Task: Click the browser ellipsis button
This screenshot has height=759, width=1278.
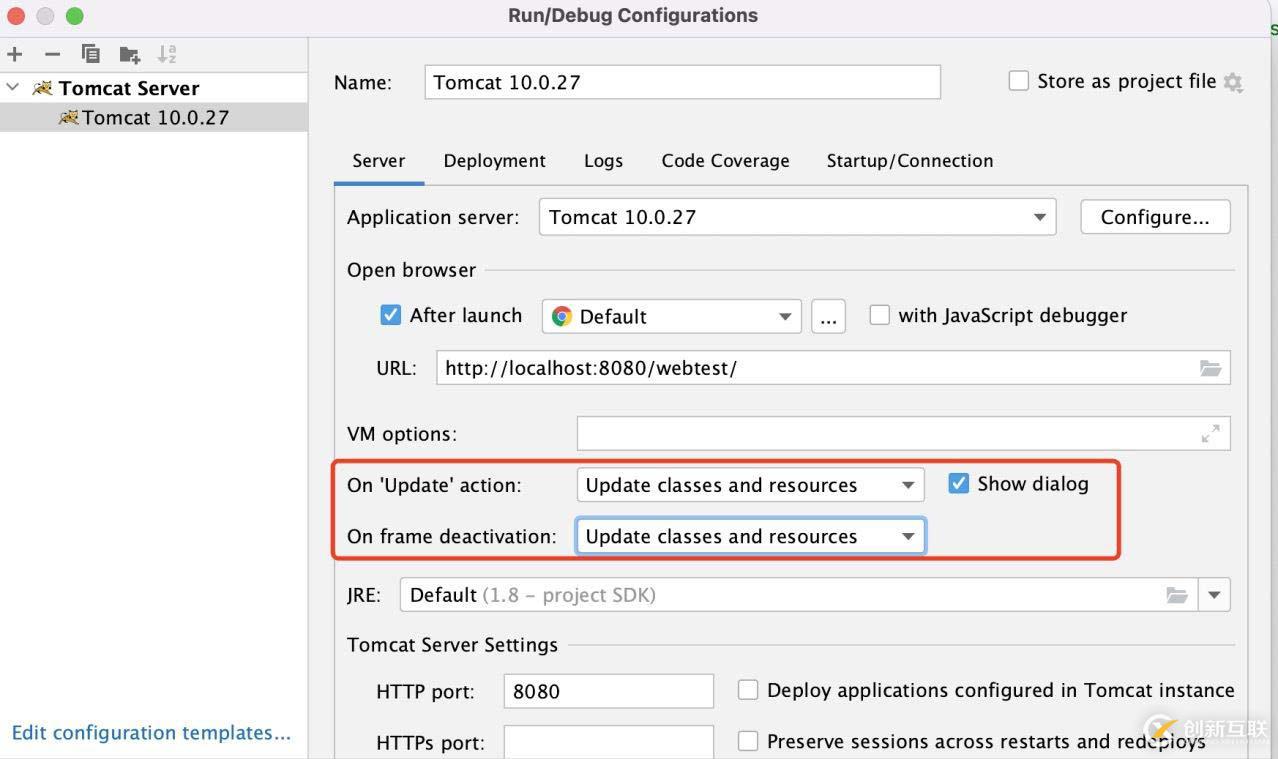Action: (828, 316)
